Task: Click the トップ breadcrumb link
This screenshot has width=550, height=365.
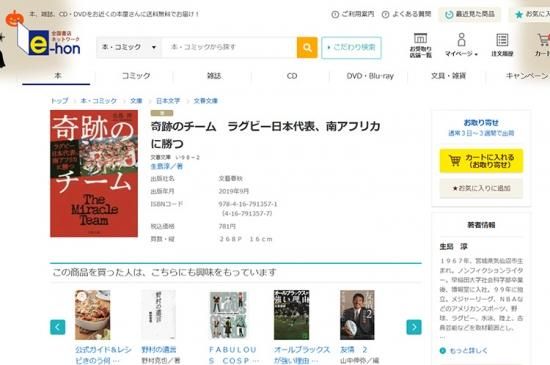Action: [60, 101]
